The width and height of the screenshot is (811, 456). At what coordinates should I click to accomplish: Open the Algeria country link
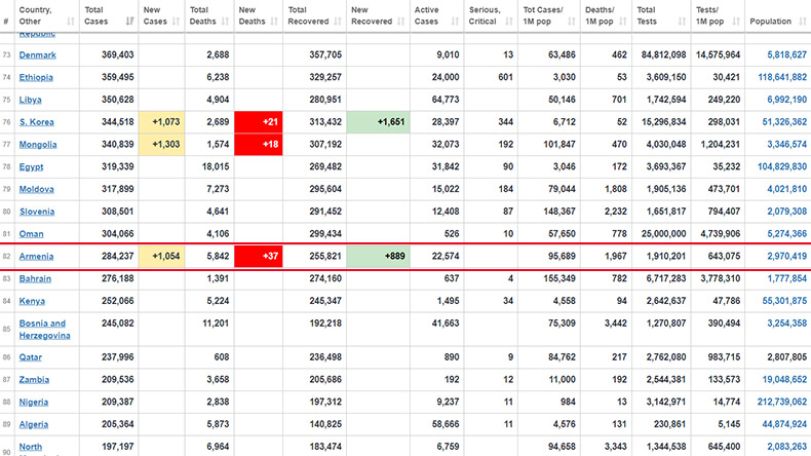[x=34, y=424]
